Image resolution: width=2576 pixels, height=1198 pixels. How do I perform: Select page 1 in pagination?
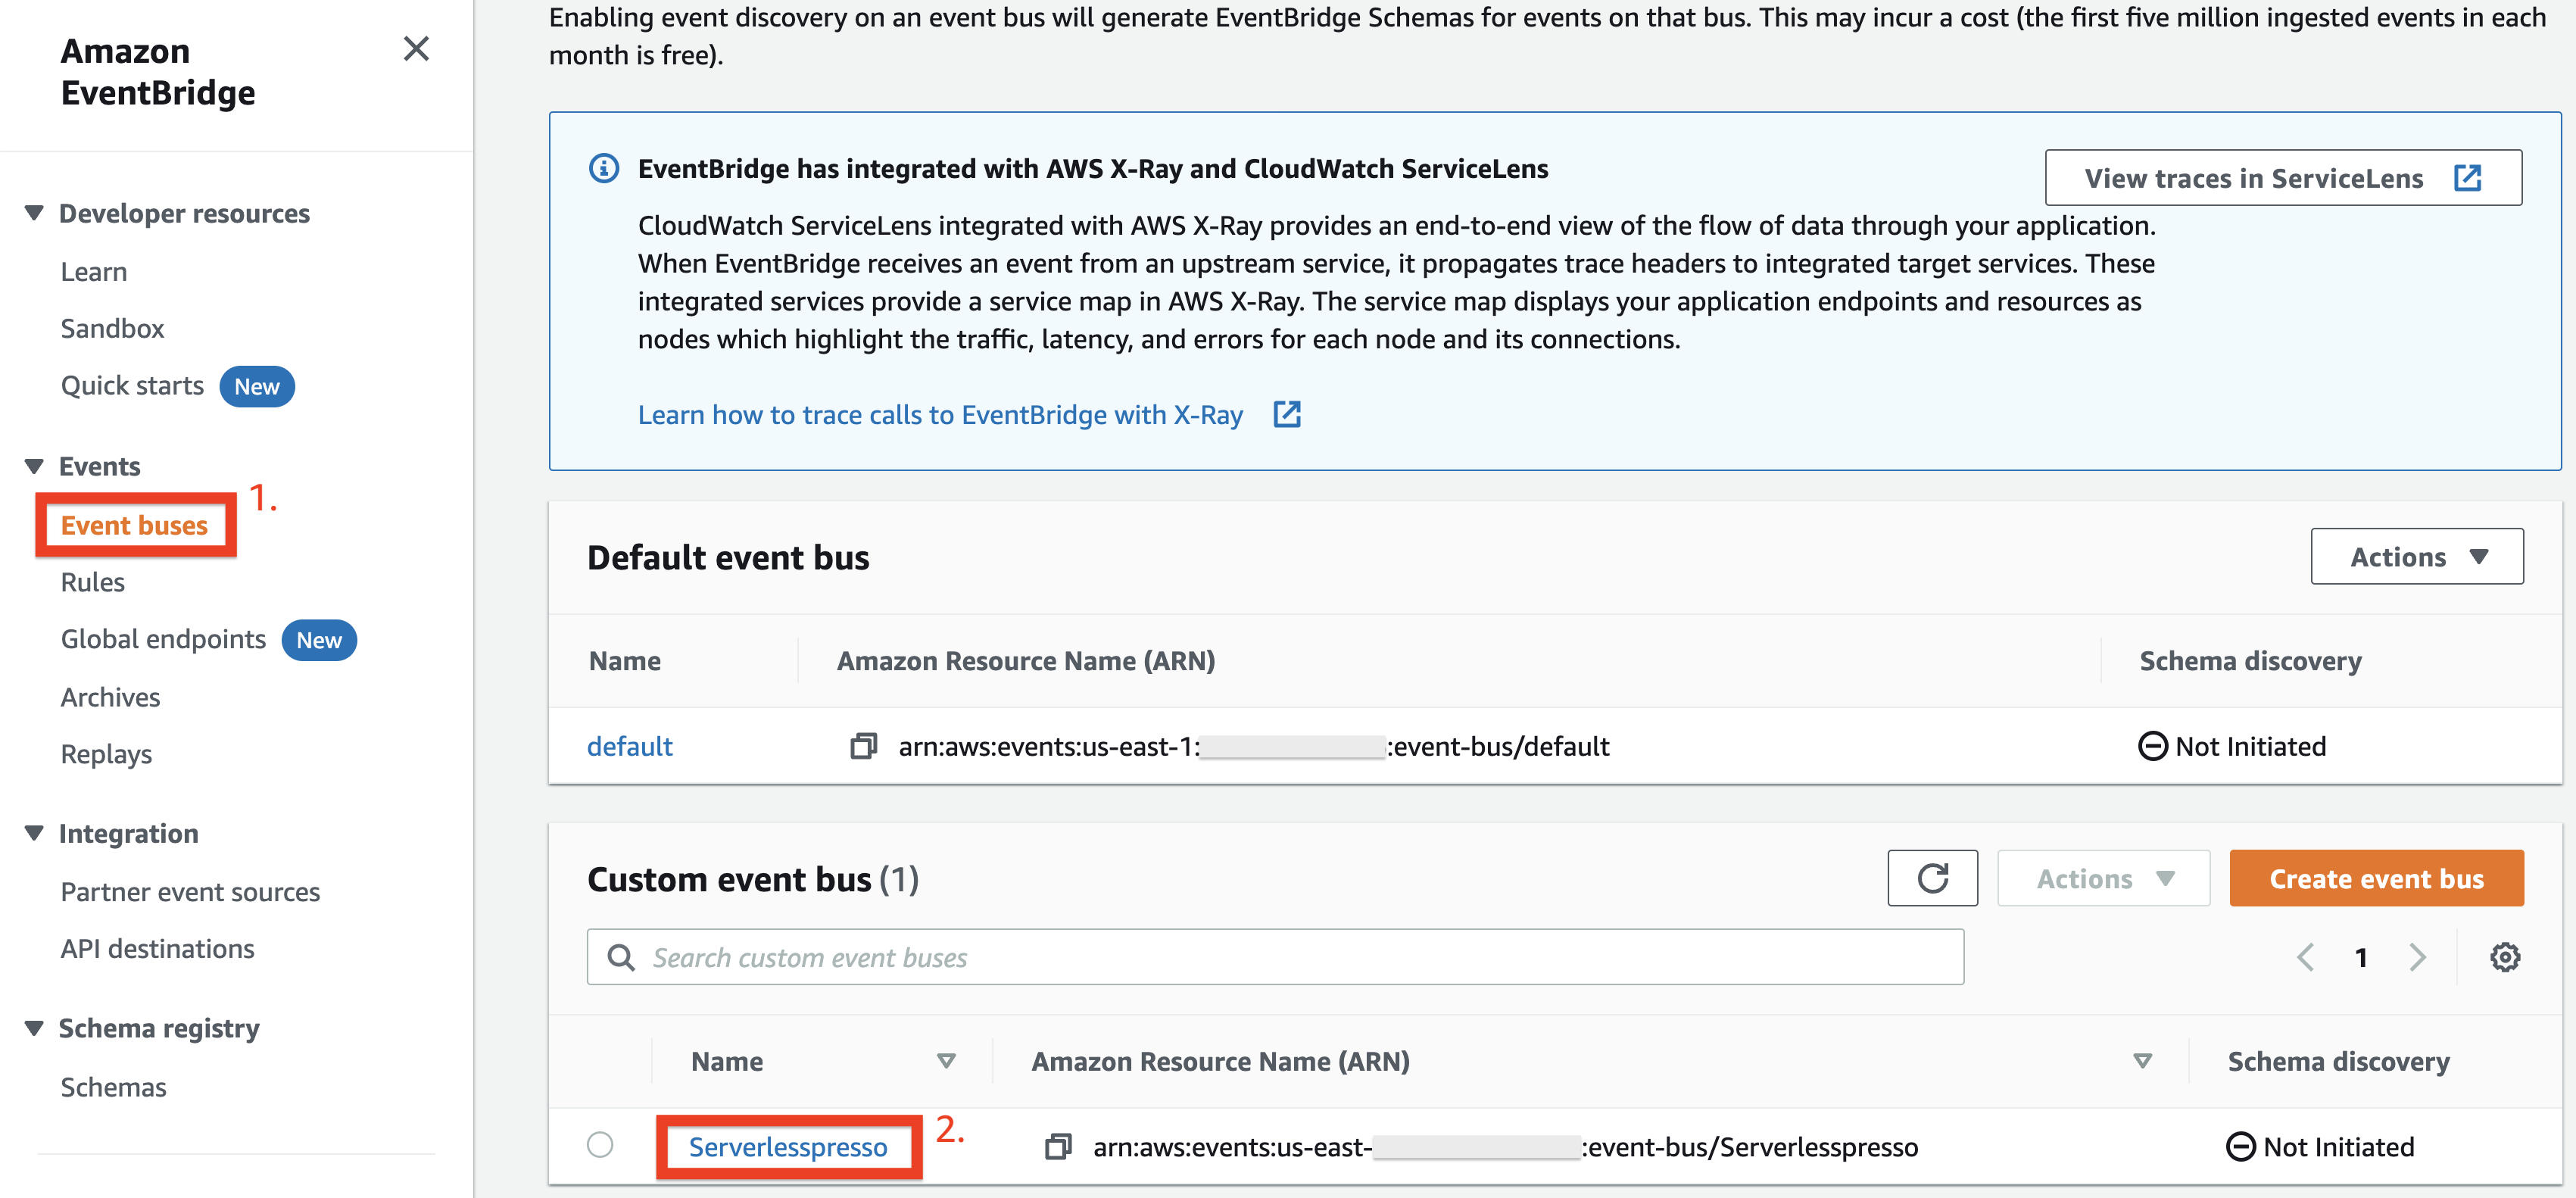[x=2361, y=958]
